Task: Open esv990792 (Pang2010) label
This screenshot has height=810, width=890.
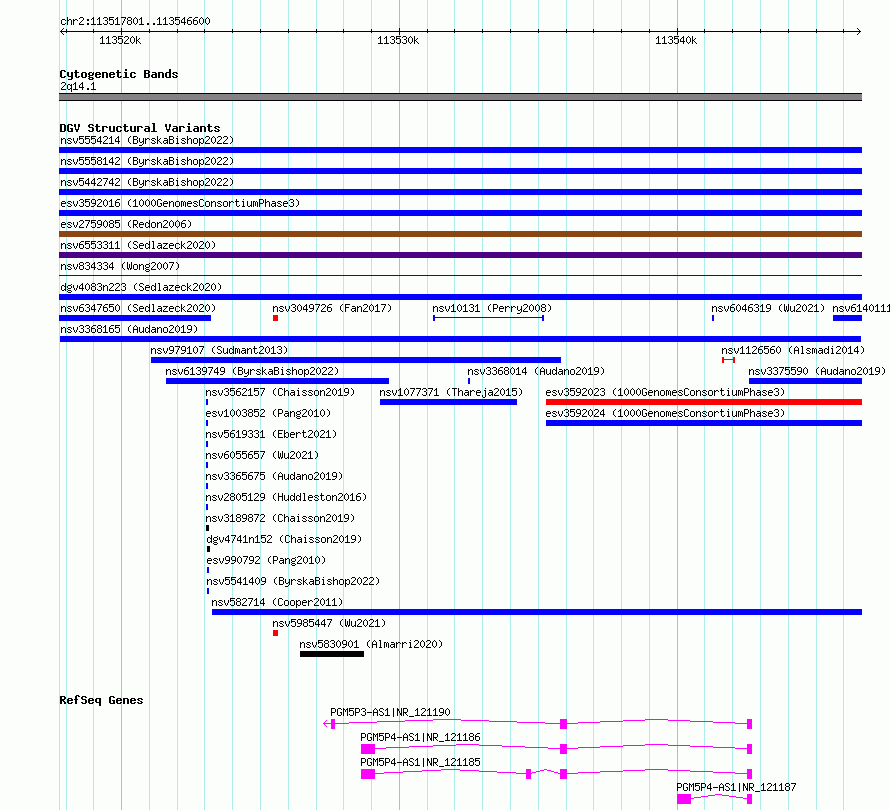Action: pyautogui.click(x=266, y=560)
